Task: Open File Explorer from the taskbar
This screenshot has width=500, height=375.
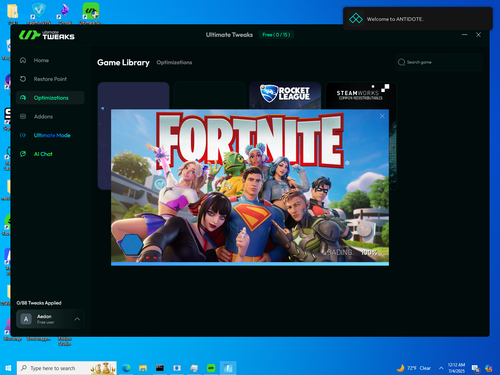Action: click(x=143, y=368)
